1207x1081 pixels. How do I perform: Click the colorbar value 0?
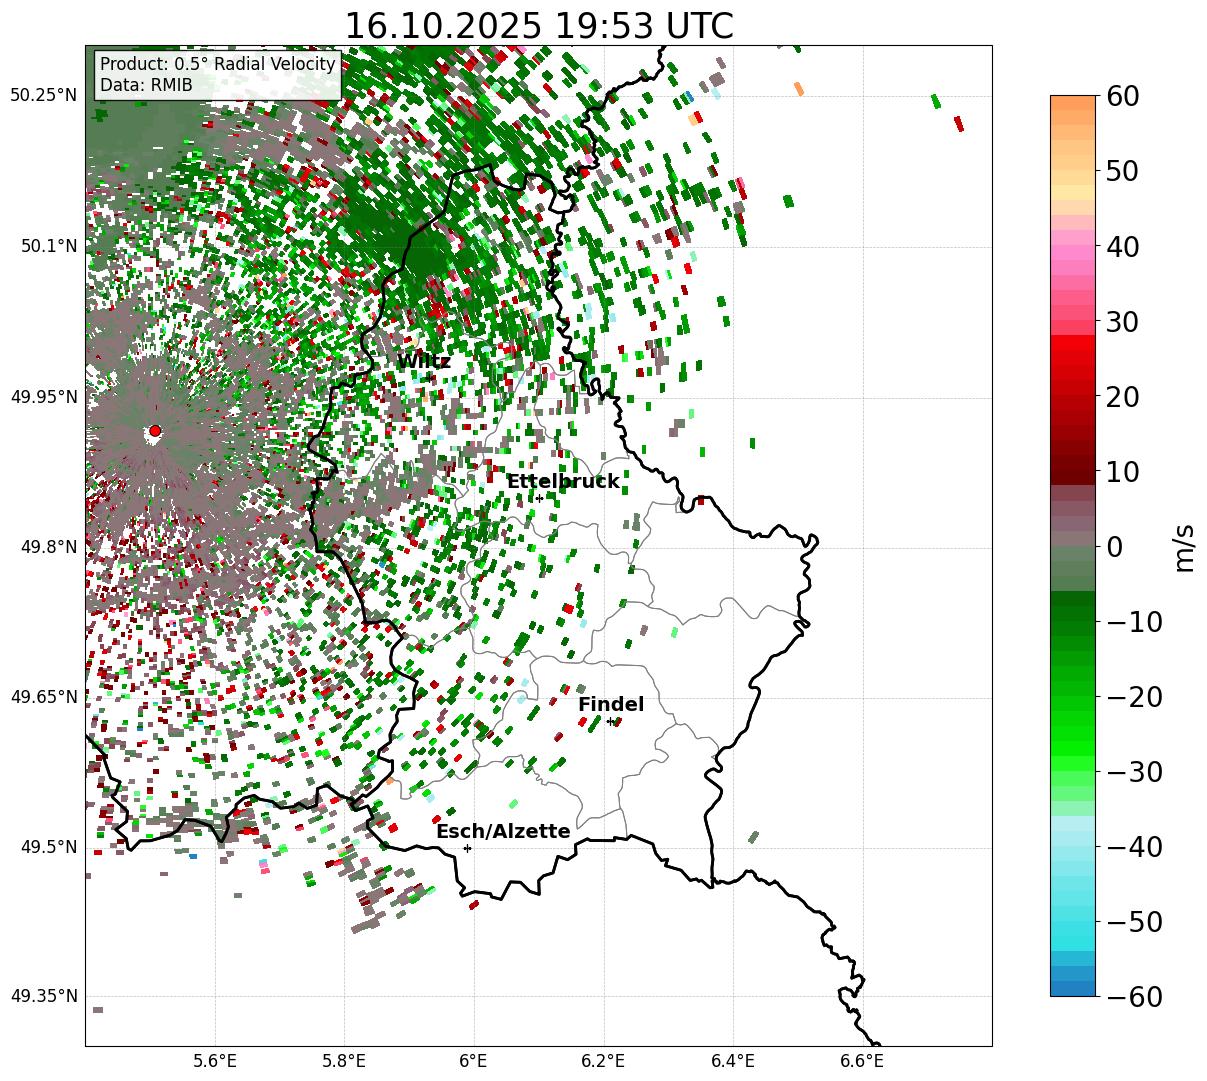1116,546
